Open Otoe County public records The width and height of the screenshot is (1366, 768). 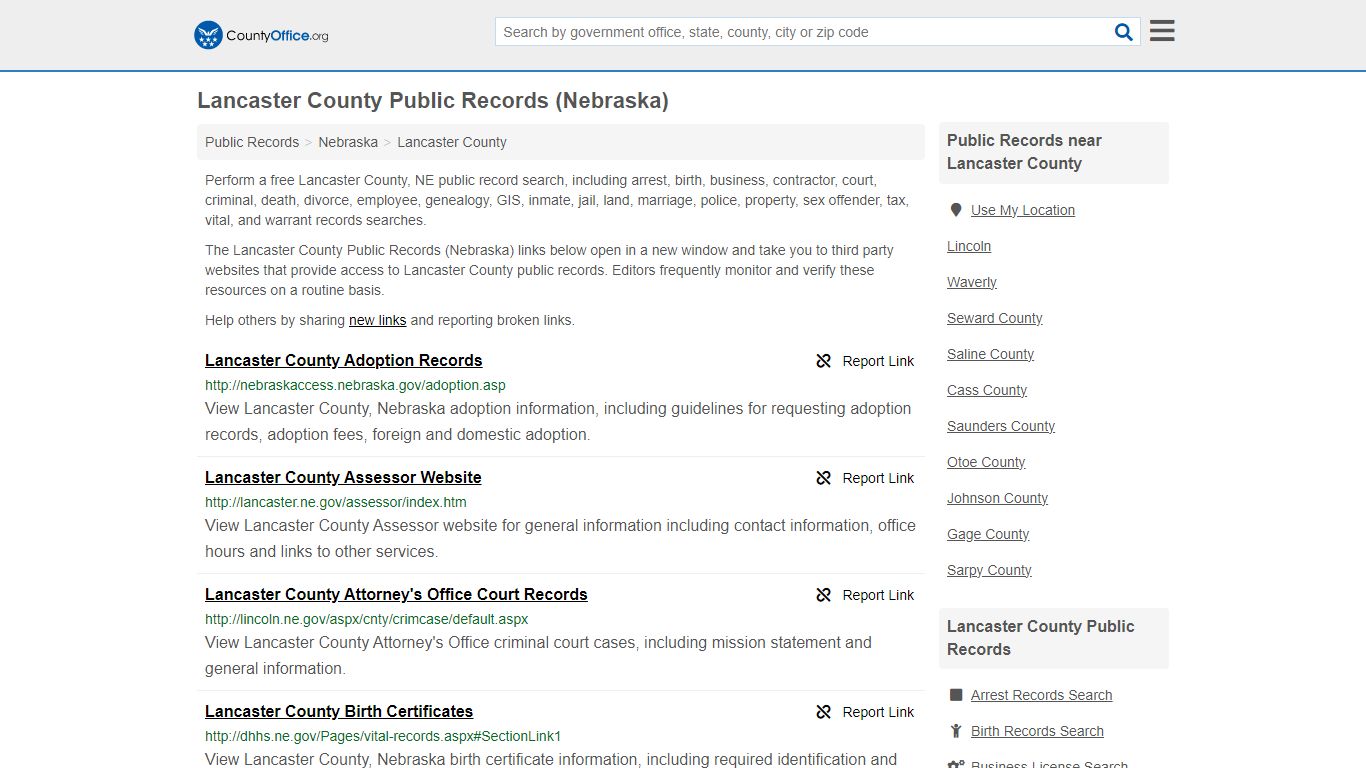pyautogui.click(x=986, y=462)
